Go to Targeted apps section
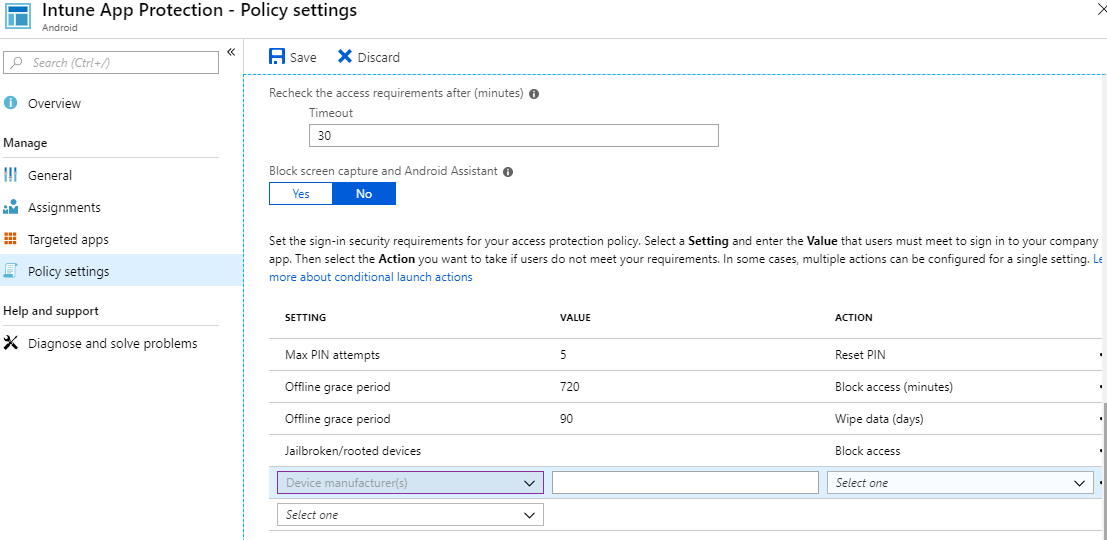The height and width of the screenshot is (540, 1107). coord(68,239)
